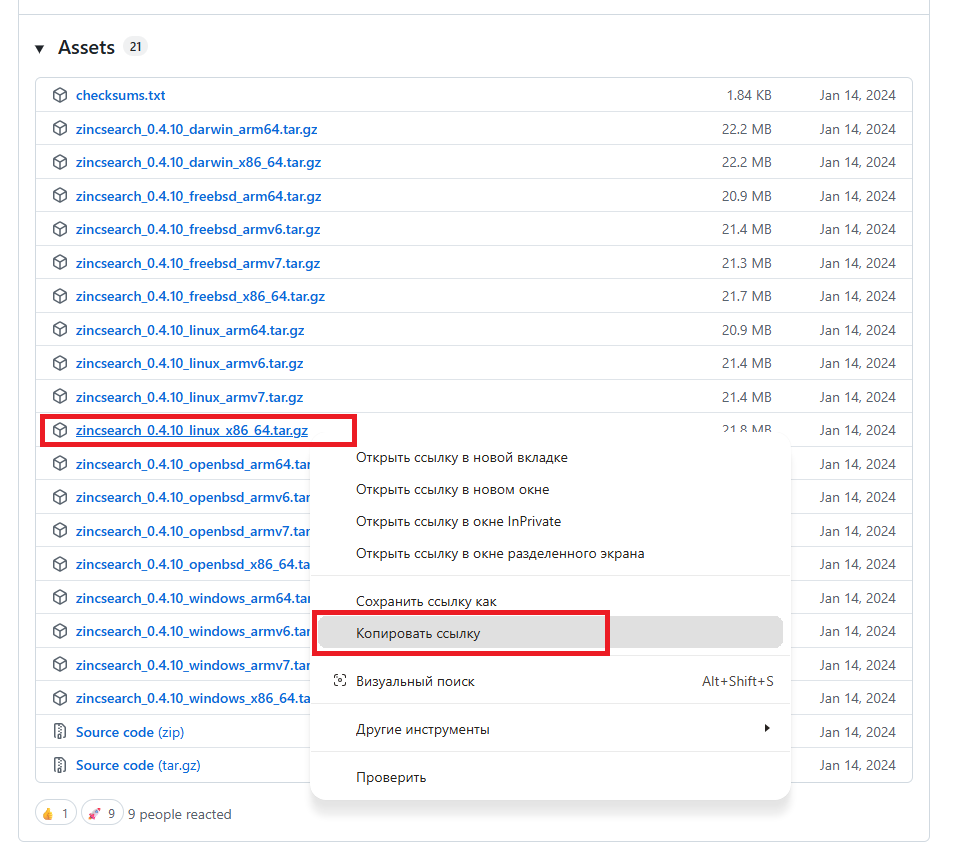Collapse the Assets section triangle
The width and height of the screenshot is (980, 856).
(x=39, y=48)
